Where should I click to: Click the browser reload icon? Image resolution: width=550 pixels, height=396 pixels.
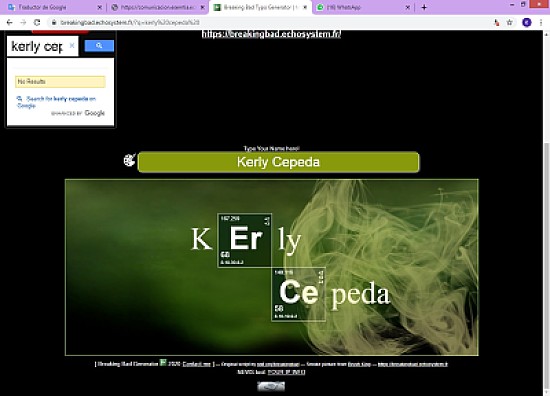[37, 22]
